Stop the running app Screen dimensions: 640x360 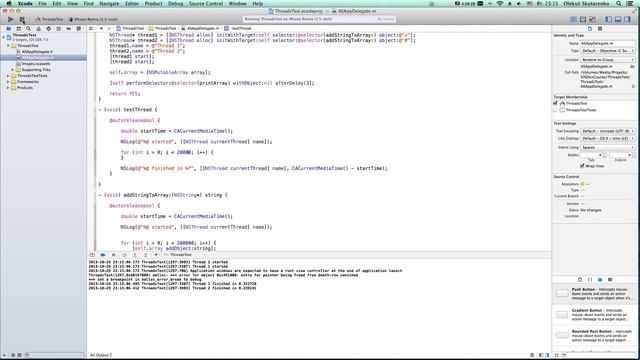pos(22,19)
